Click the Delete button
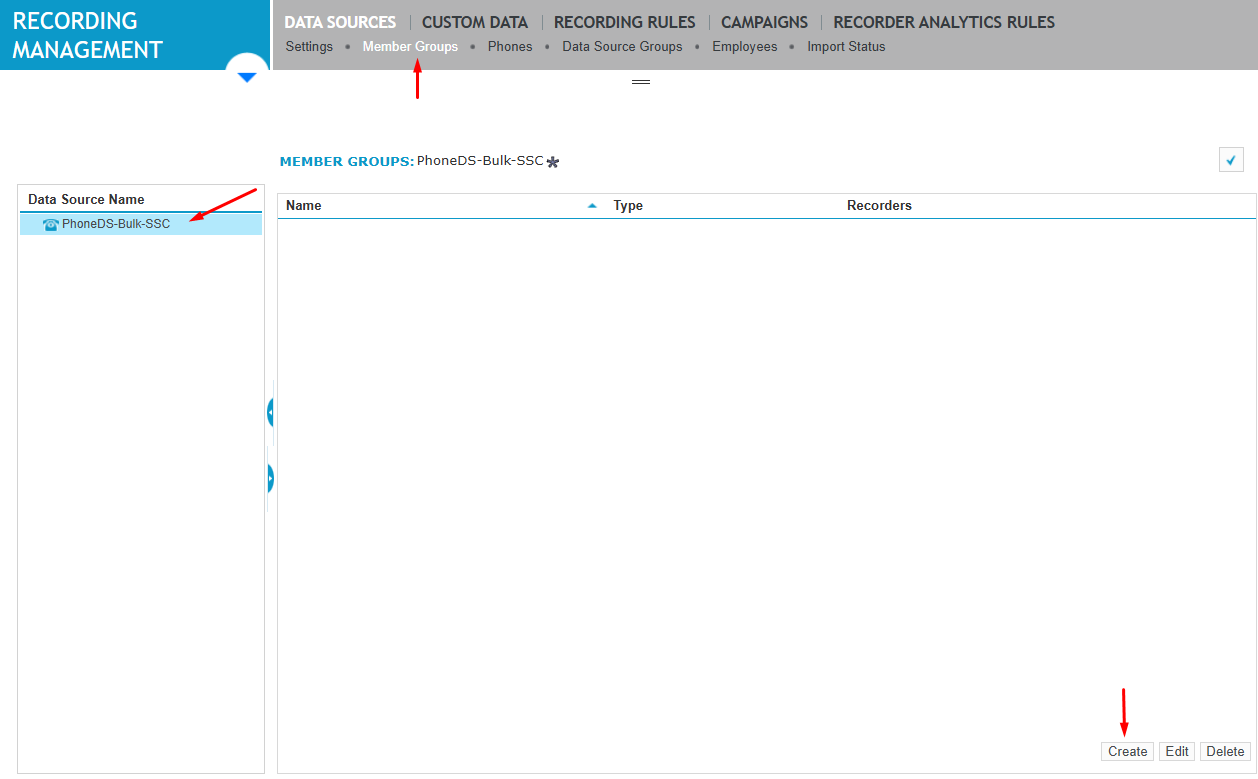This screenshot has height=779, width=1258. click(1225, 752)
